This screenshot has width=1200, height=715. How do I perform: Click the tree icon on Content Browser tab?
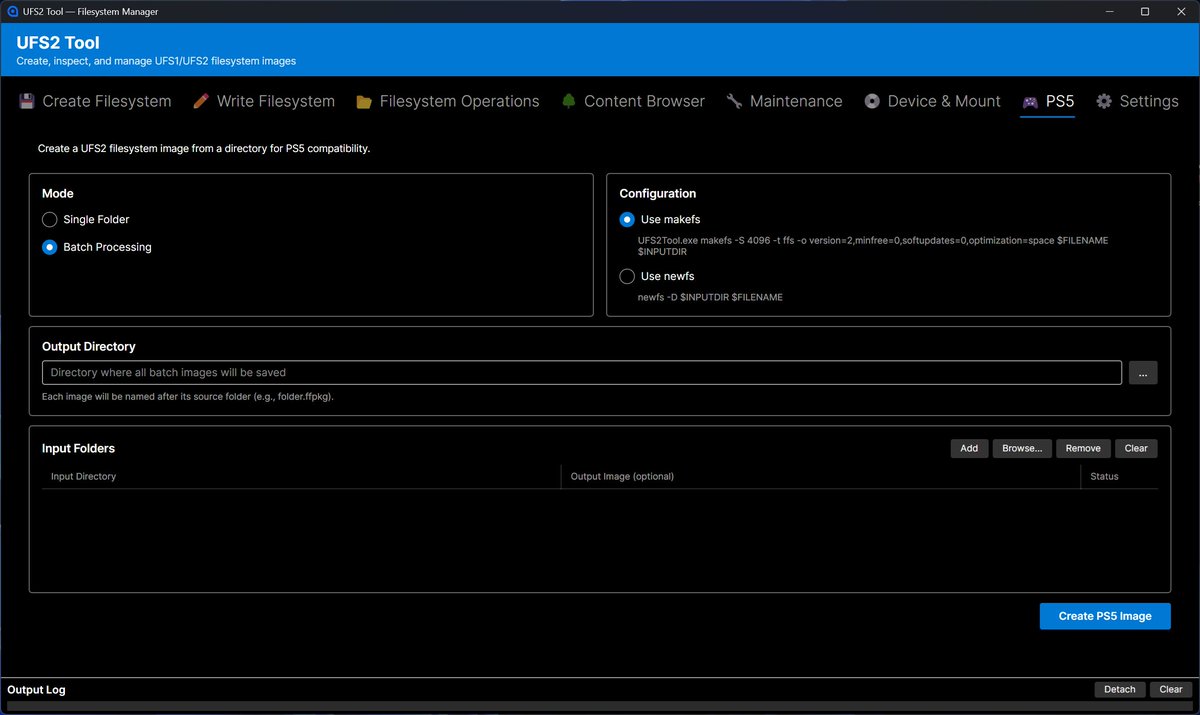pyautogui.click(x=569, y=101)
